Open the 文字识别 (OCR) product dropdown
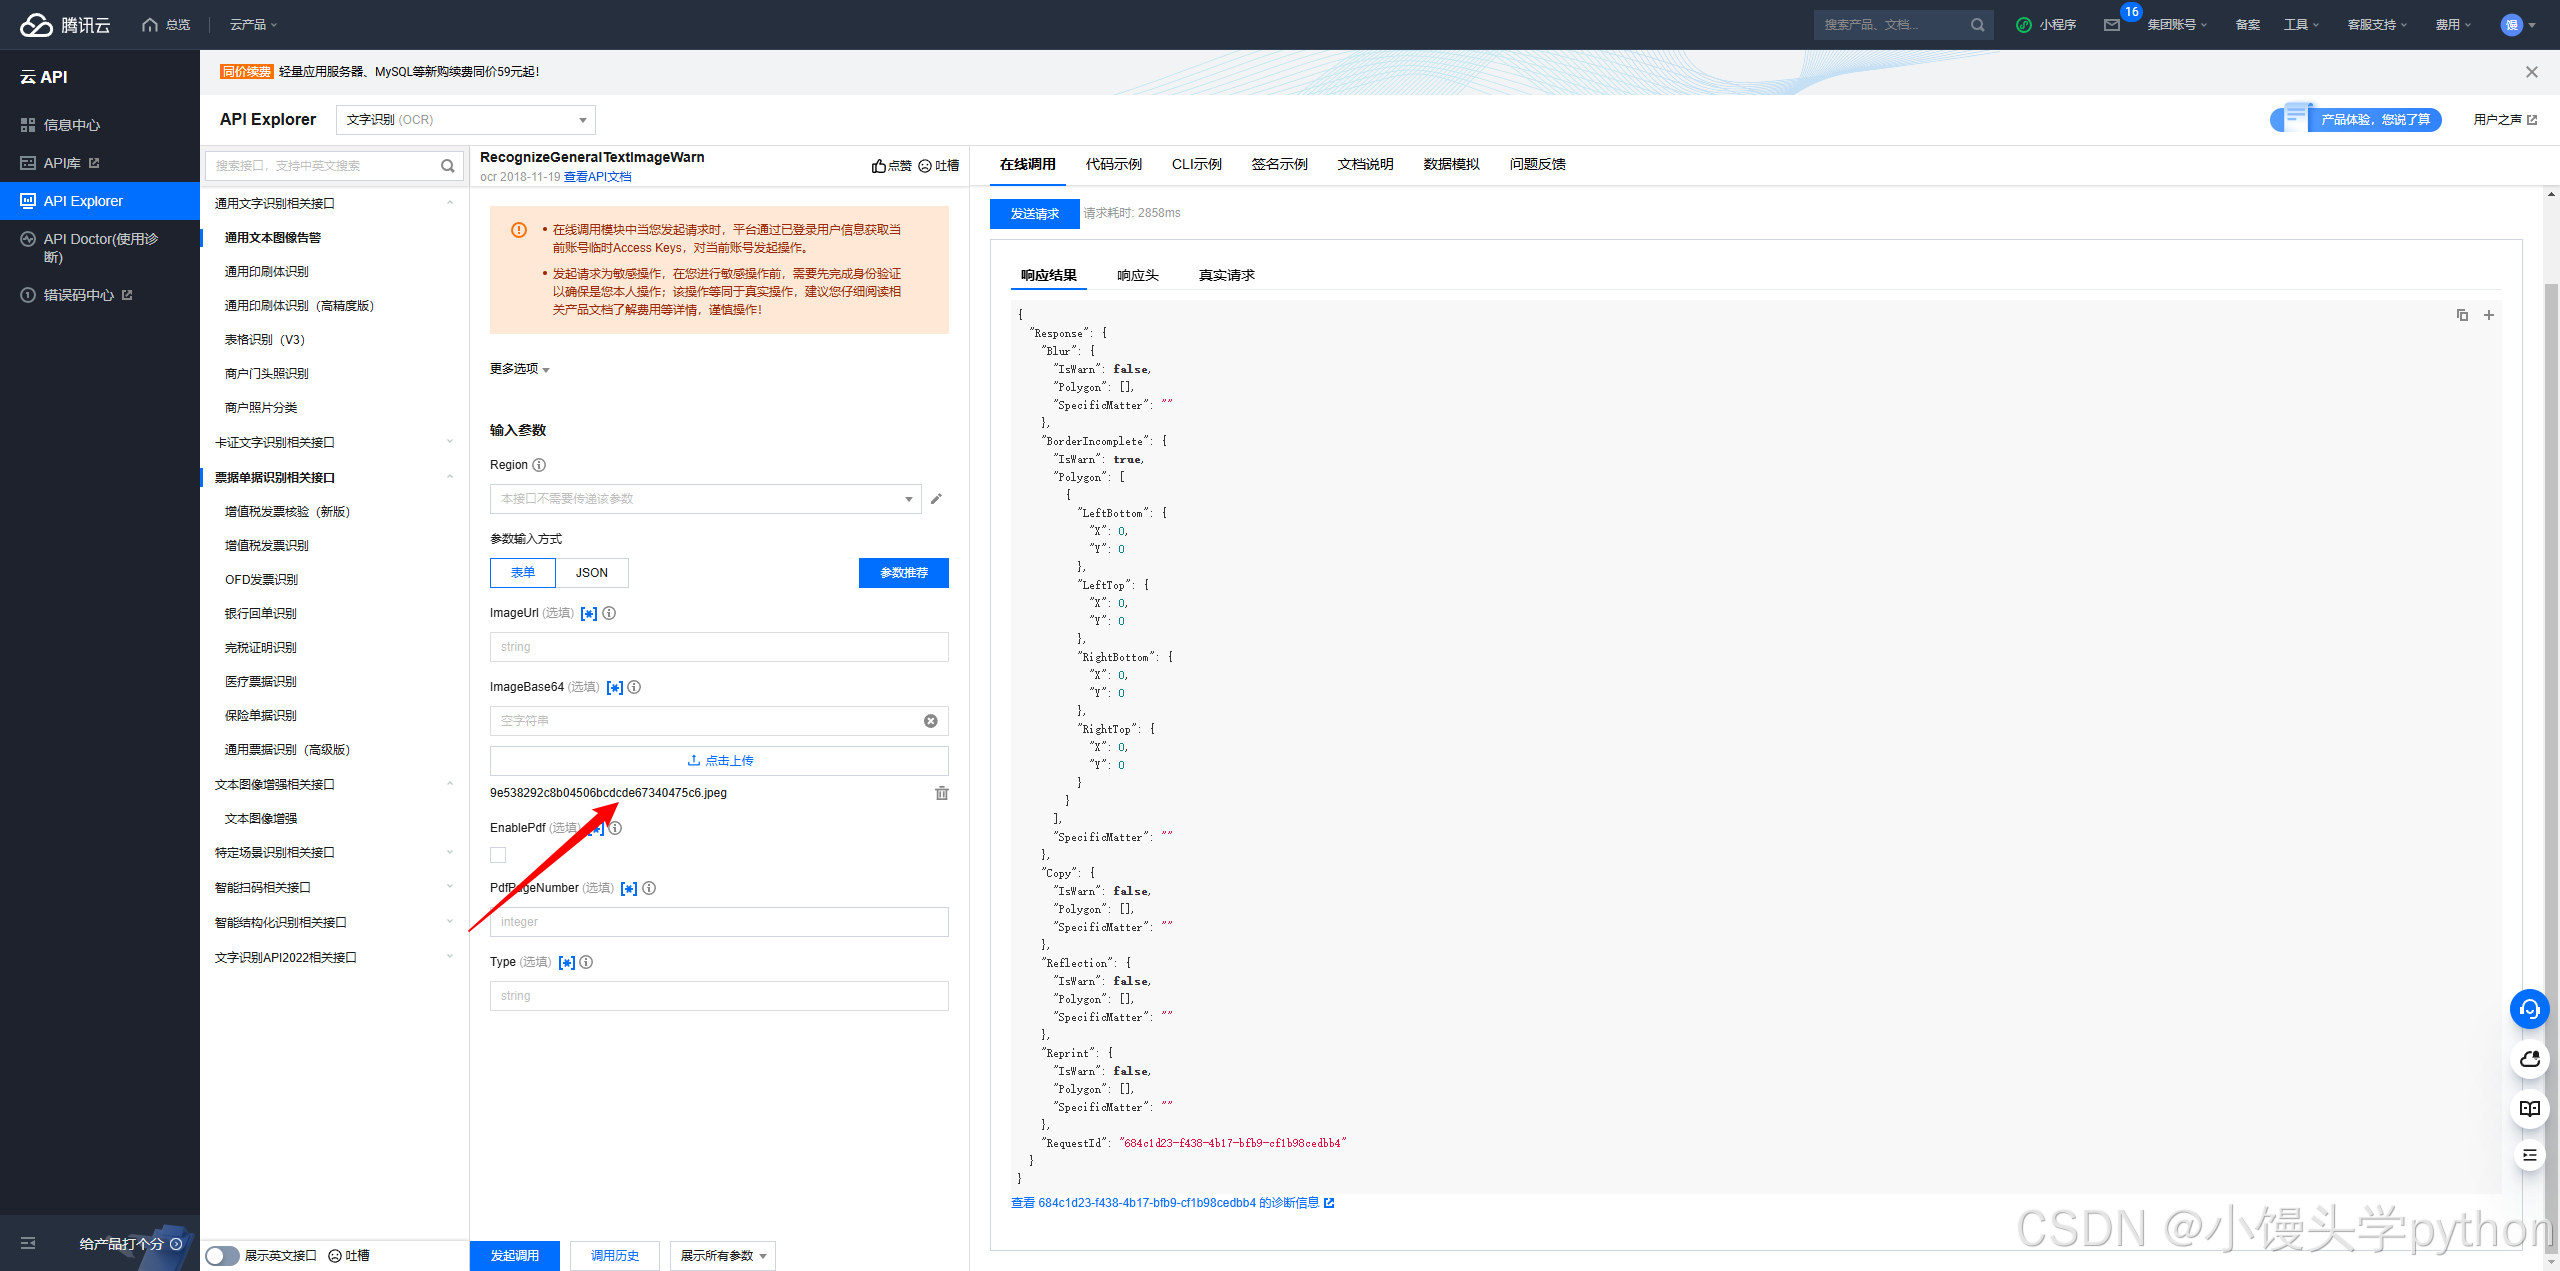The height and width of the screenshot is (1271, 2560). (x=465, y=120)
